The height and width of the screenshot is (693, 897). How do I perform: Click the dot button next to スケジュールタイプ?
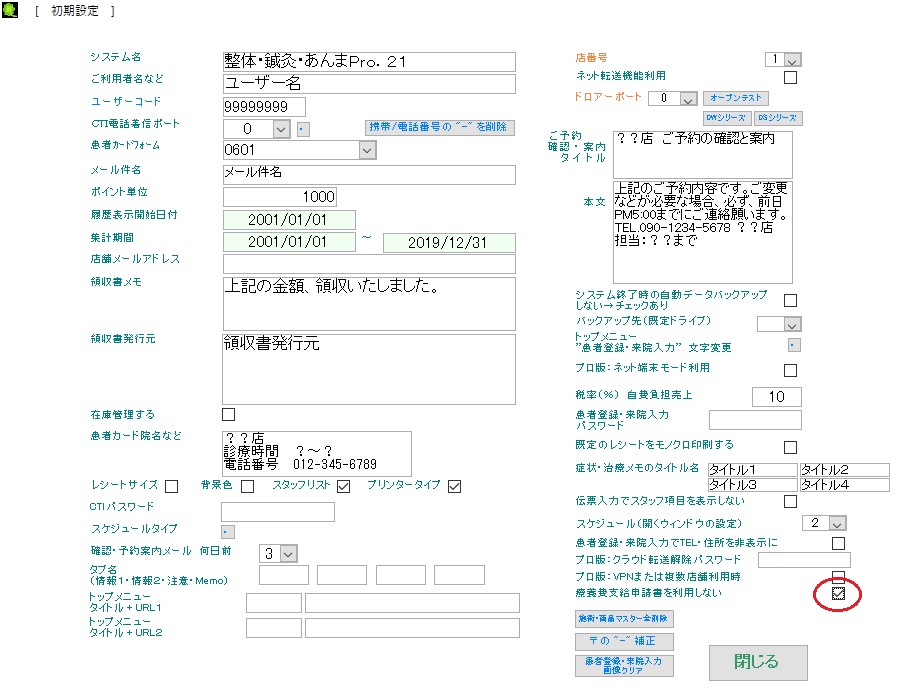228,532
